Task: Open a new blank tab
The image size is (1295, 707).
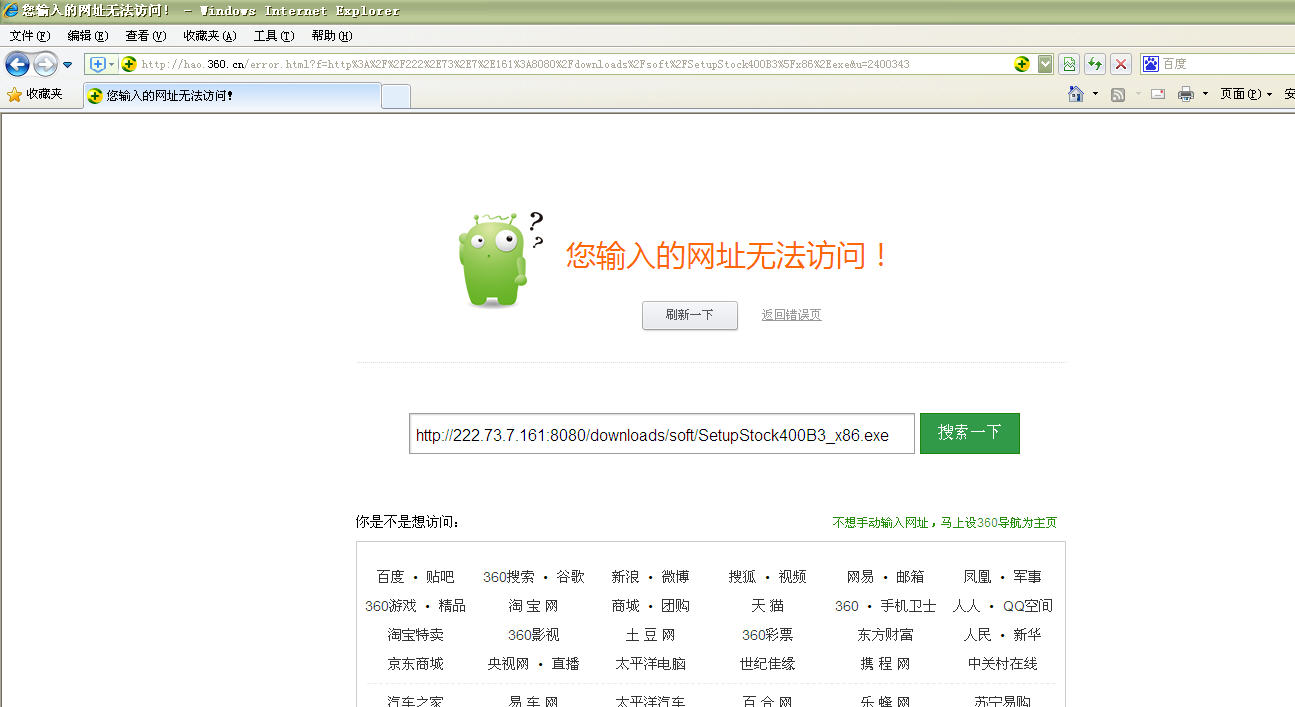Action: [396, 96]
